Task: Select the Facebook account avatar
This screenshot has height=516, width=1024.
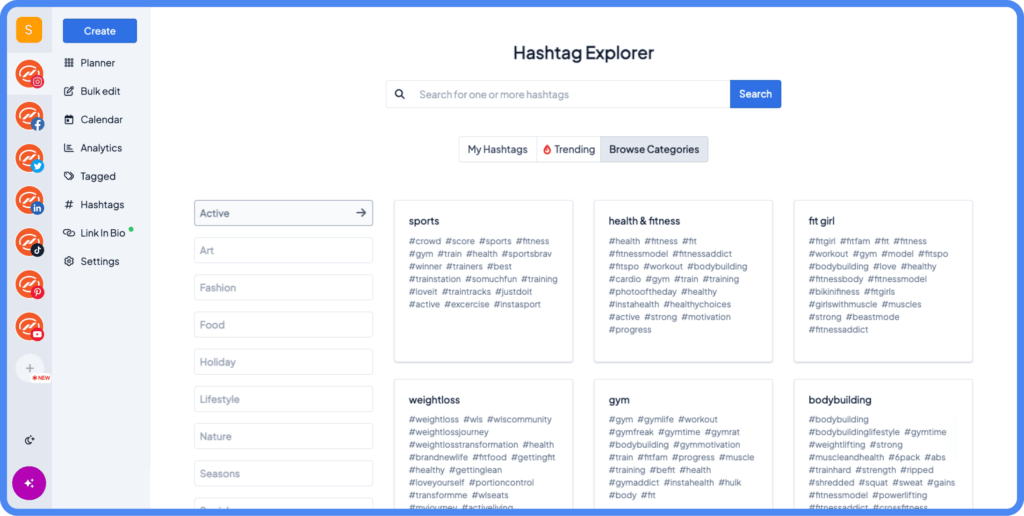Action: 29,116
